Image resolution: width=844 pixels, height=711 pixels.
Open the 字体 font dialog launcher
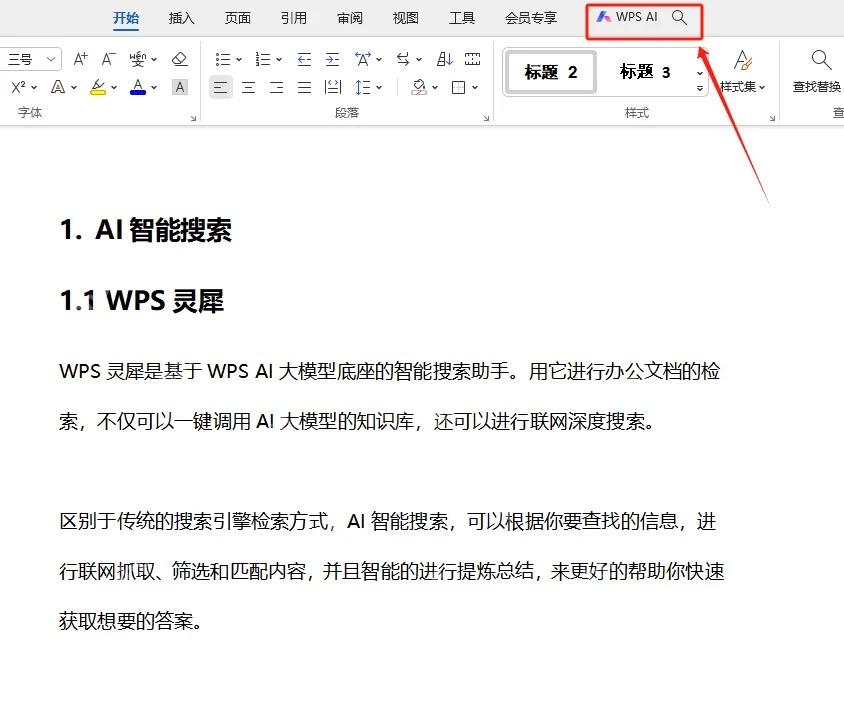(x=193, y=118)
